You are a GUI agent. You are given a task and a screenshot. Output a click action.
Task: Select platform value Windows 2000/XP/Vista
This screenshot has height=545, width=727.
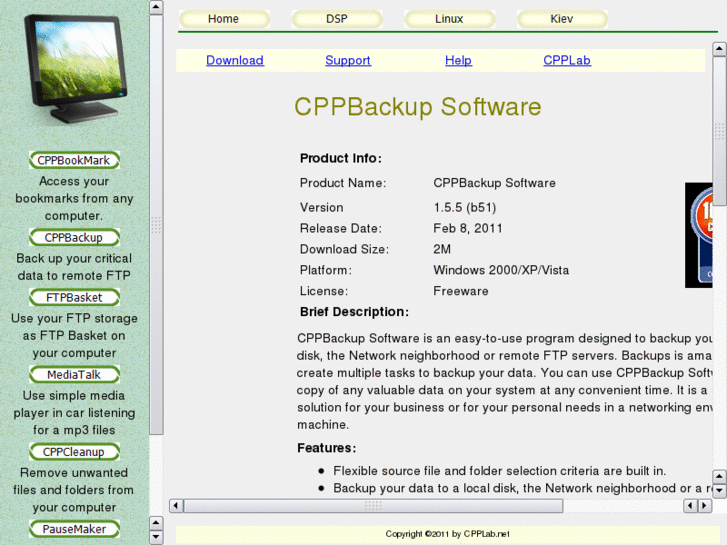(501, 270)
